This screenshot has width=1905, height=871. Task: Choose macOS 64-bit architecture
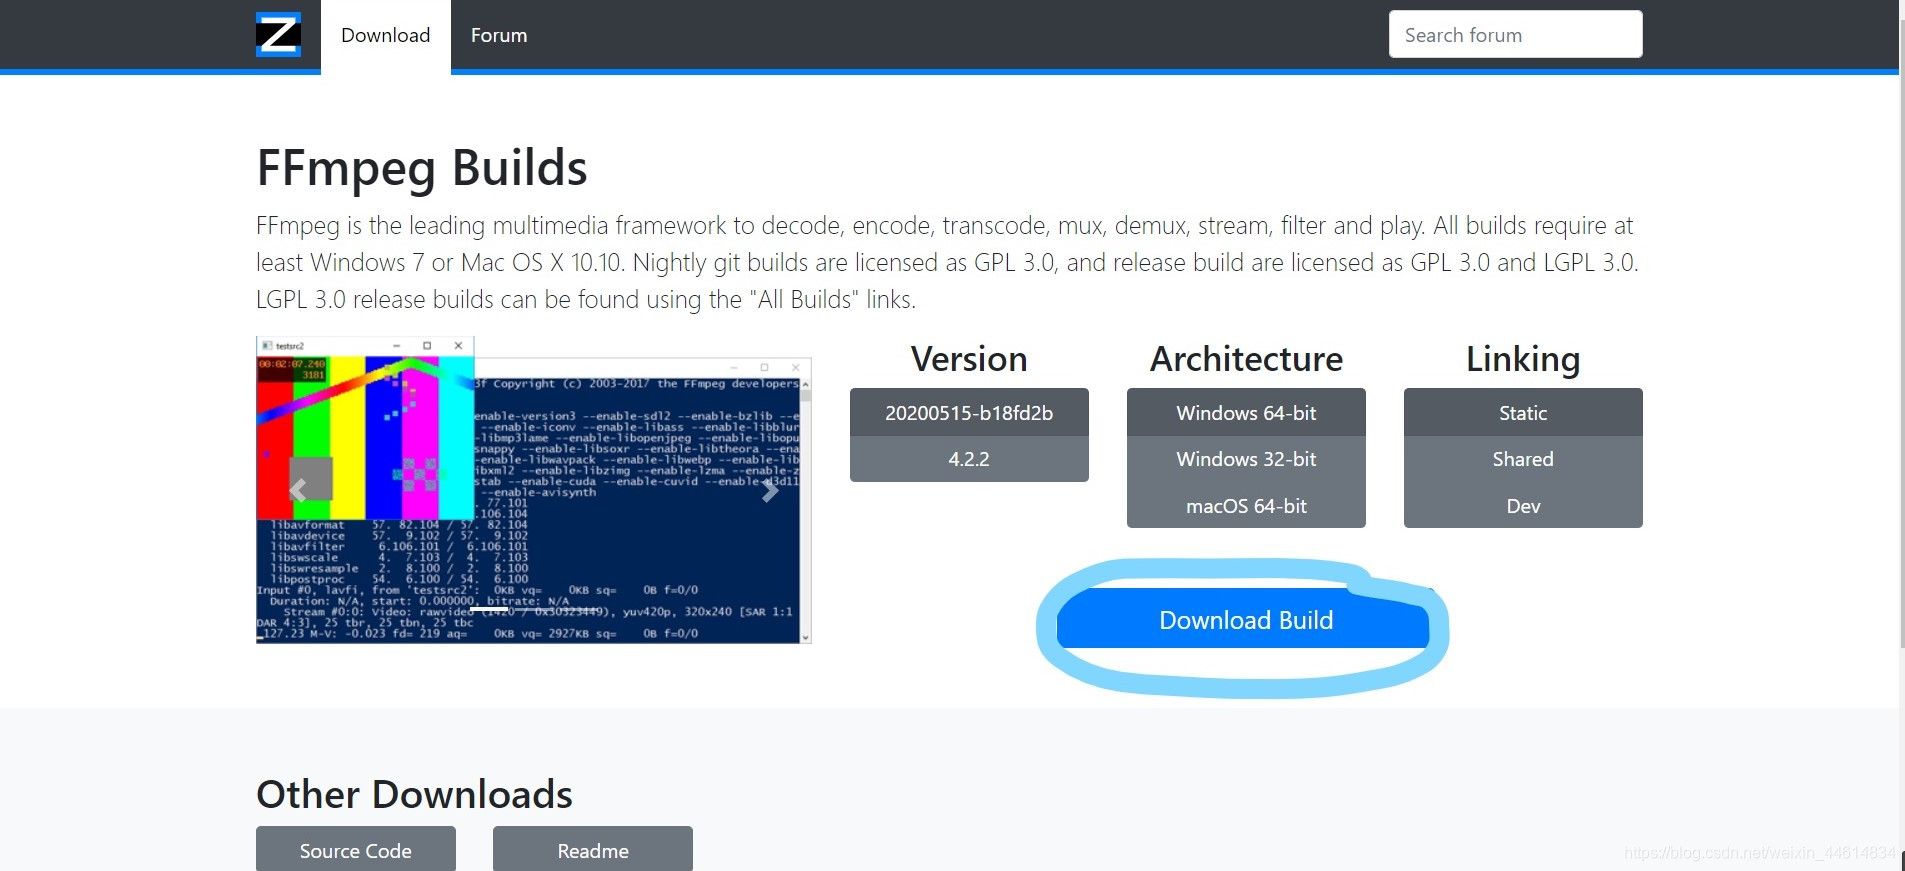[x=1246, y=505]
